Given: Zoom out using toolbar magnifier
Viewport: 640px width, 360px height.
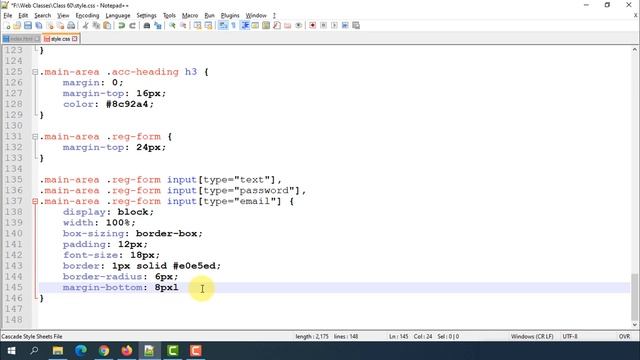Looking at the screenshot, I should 183,26.
